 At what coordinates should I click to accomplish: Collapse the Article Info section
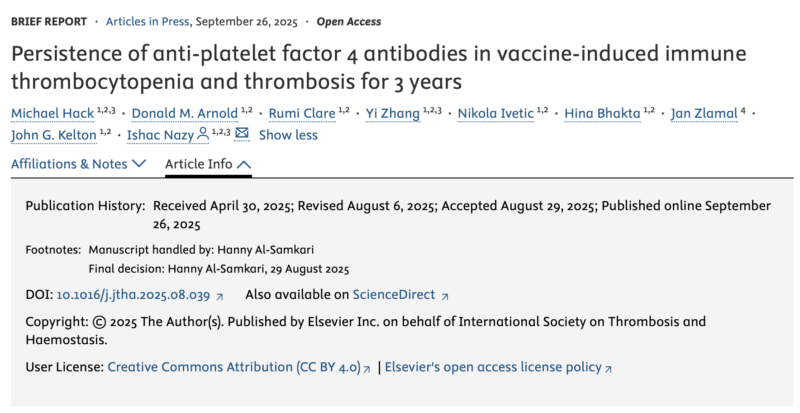[x=246, y=163]
